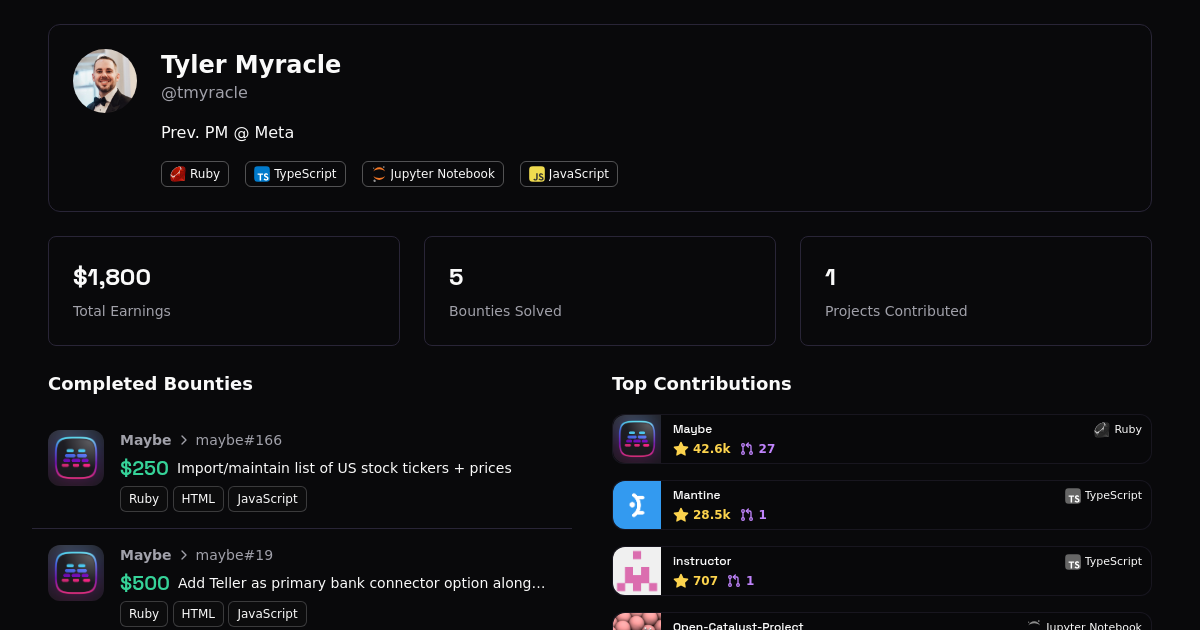Image resolution: width=1200 pixels, height=630 pixels.
Task: Click the Instructor logo in Top Contributions
Action: pos(637,571)
